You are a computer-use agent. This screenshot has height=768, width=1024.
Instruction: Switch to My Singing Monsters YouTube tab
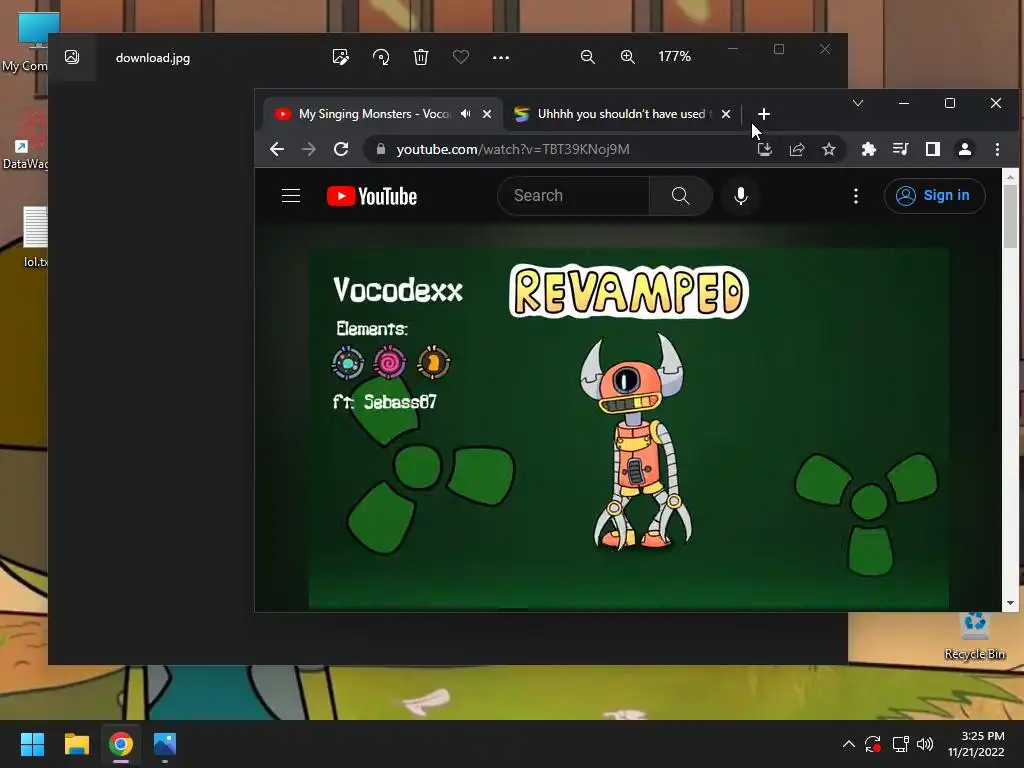click(x=374, y=114)
